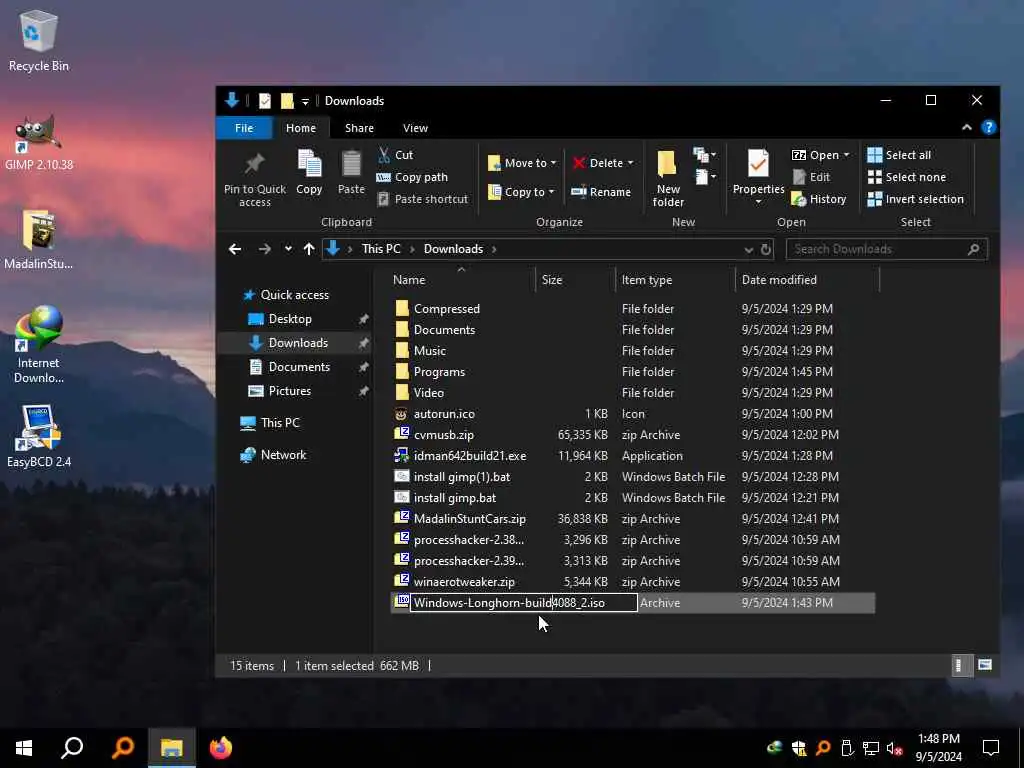Select Desktop in navigation pane
Screen dimensions: 1024x768
click(x=290, y=319)
